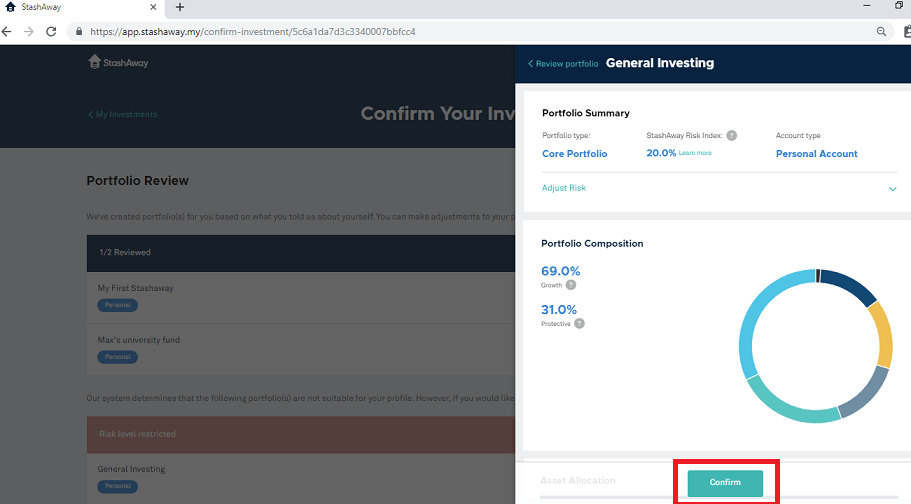Click the gray-blue donut chart segment

pyautogui.click(x=868, y=394)
